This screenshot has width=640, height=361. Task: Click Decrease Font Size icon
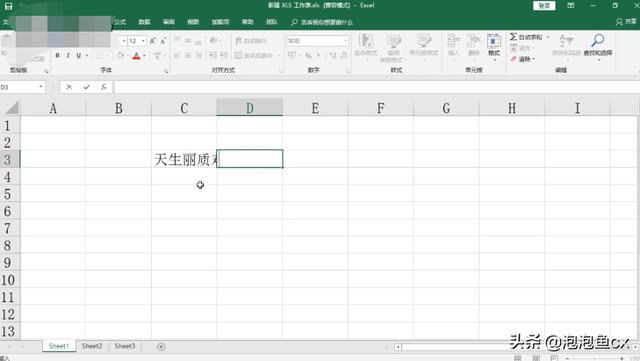[163, 41]
